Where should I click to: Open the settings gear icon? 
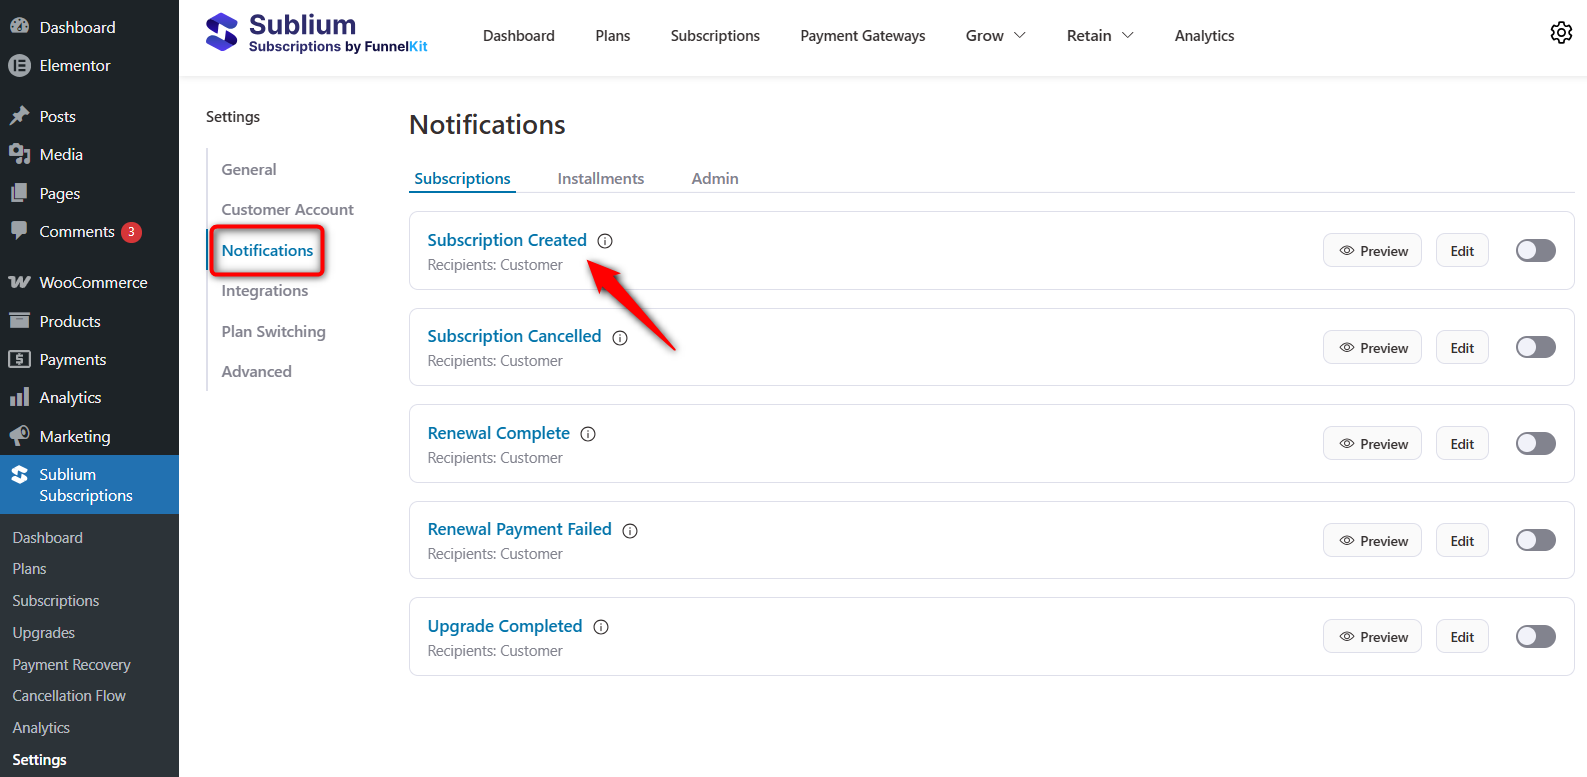pyautogui.click(x=1561, y=33)
